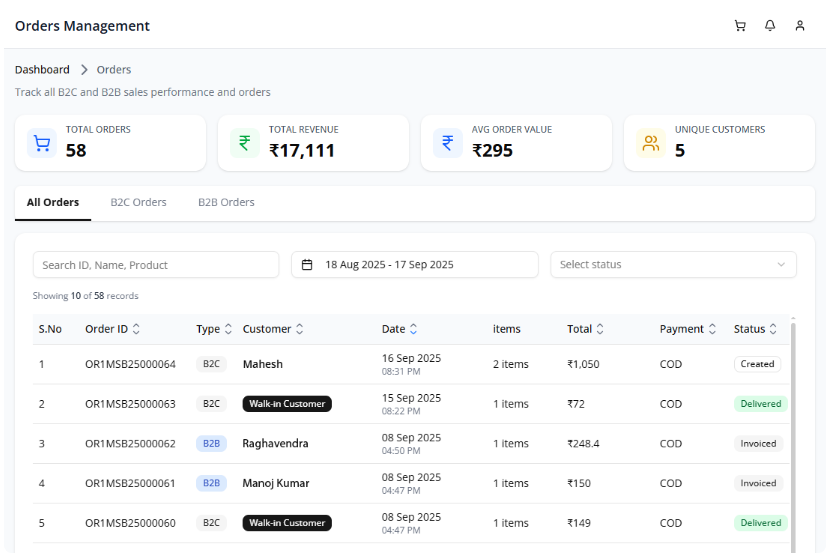The width and height of the screenshot is (829, 560).
Task: Focus the Search ID, Name, Product field
Action: tap(156, 265)
